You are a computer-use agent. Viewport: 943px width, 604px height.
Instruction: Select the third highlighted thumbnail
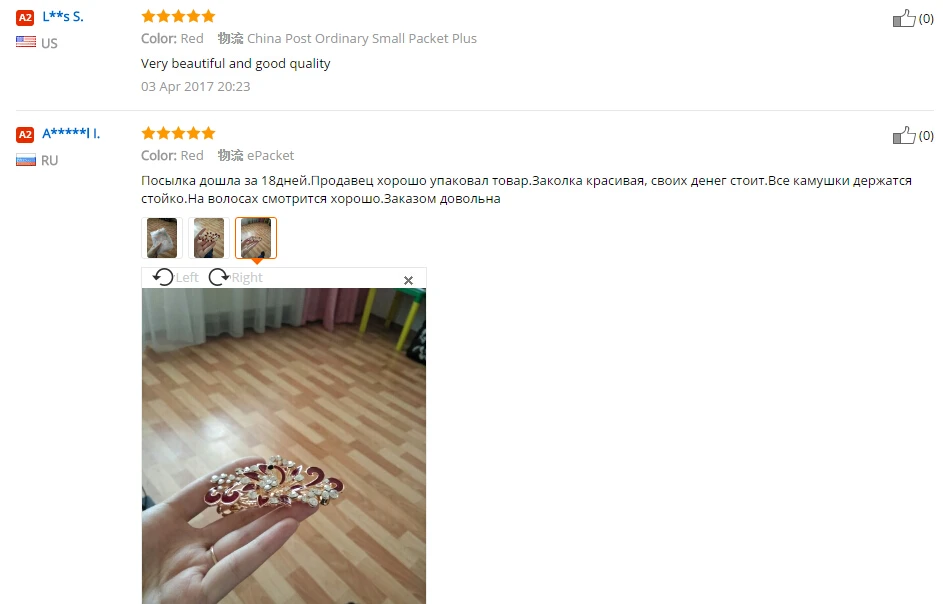(x=256, y=238)
